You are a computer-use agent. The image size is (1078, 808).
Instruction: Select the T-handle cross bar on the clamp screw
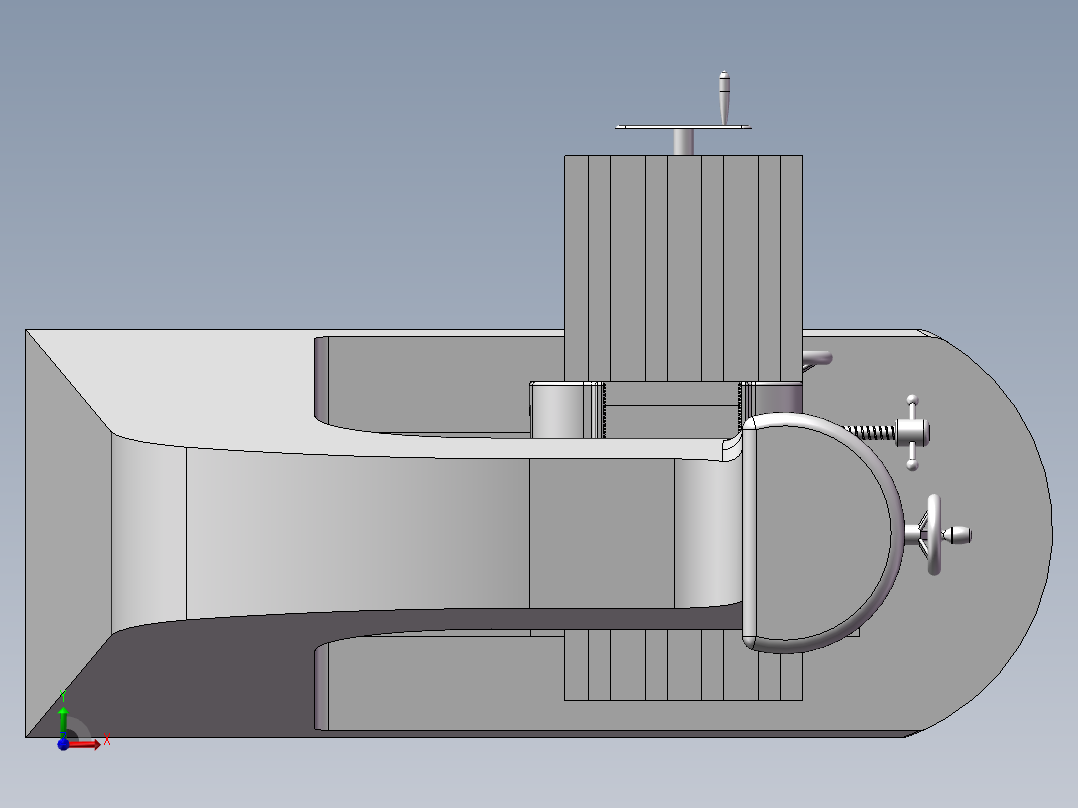point(912,433)
